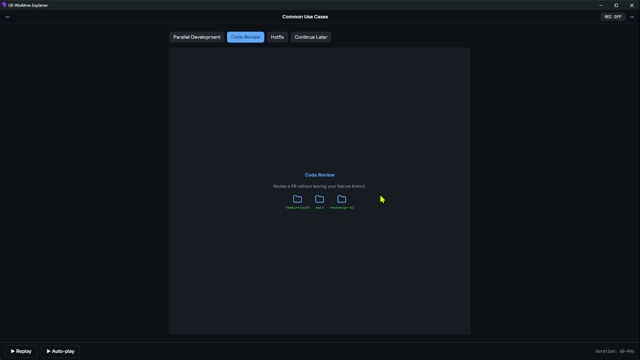
Task: Click the feature/auth folder icon
Action: (298, 199)
